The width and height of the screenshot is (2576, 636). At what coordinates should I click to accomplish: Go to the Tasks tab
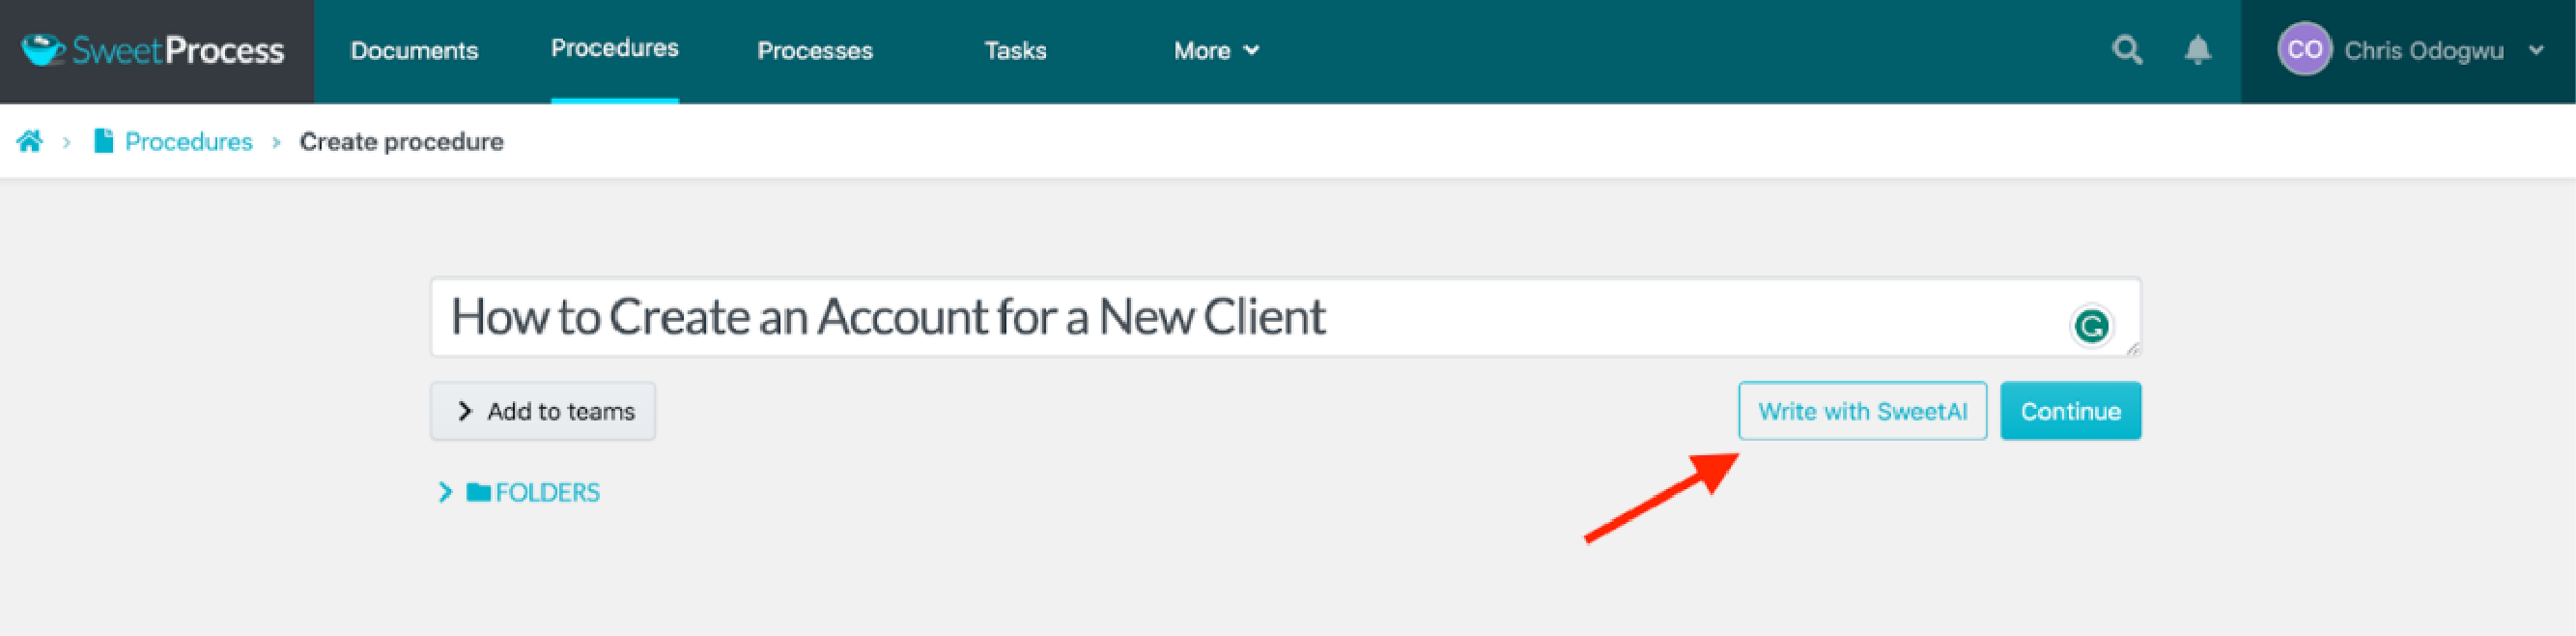tap(1015, 50)
